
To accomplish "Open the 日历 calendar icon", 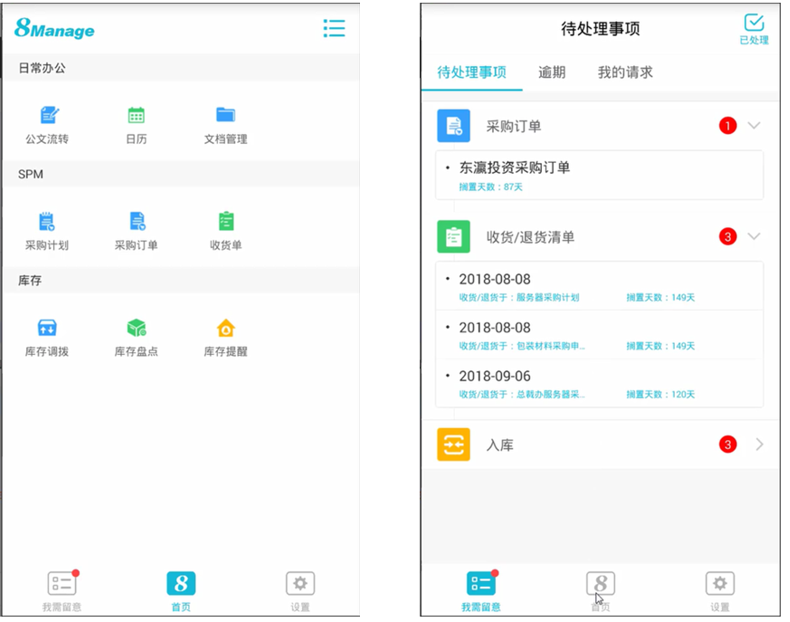I will pyautogui.click(x=136, y=116).
